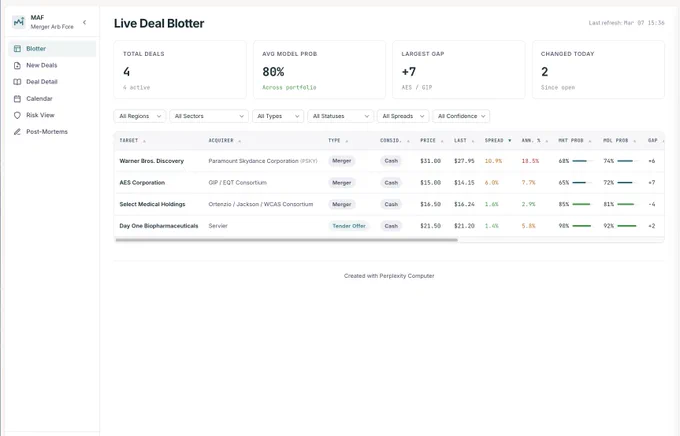Click the MAF logo icon

pos(19,21)
